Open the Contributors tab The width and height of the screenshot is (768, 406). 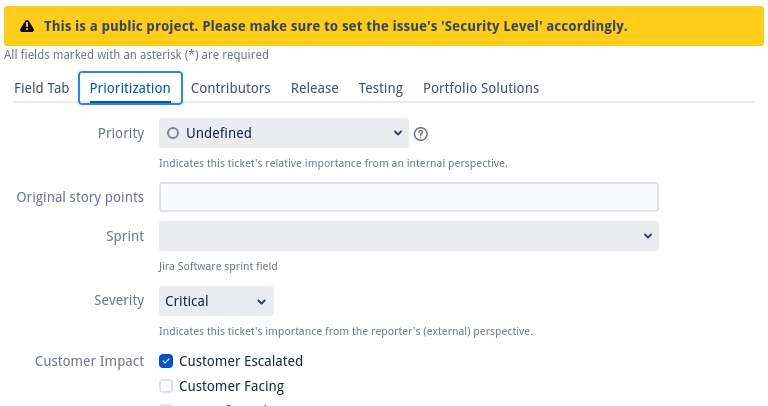coord(231,88)
